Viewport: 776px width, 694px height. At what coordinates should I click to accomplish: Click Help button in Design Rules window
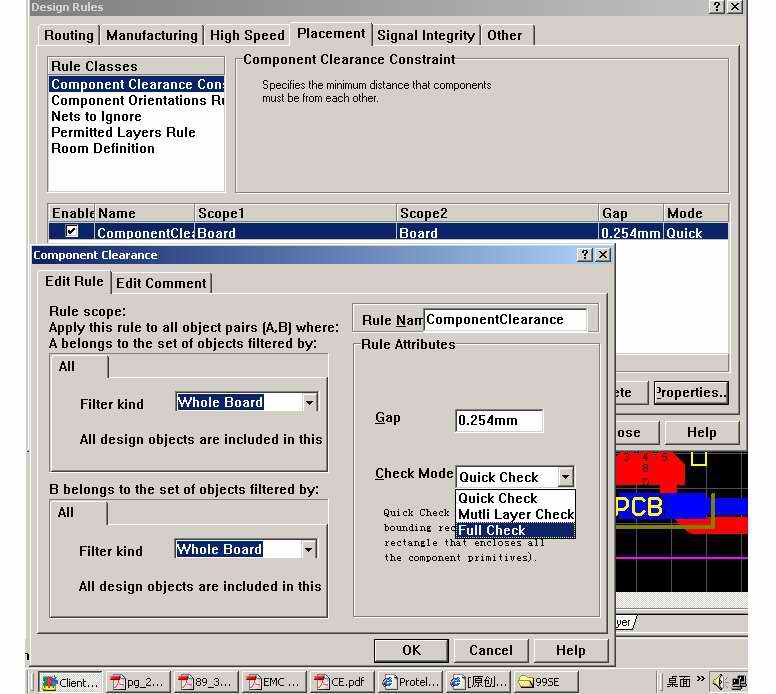tap(702, 433)
